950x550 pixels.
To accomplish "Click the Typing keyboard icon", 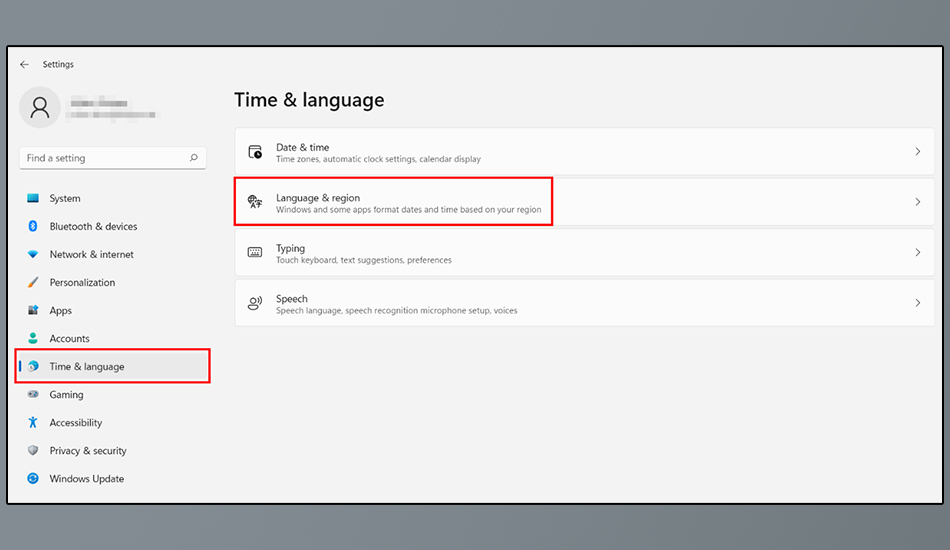I will click(x=255, y=253).
